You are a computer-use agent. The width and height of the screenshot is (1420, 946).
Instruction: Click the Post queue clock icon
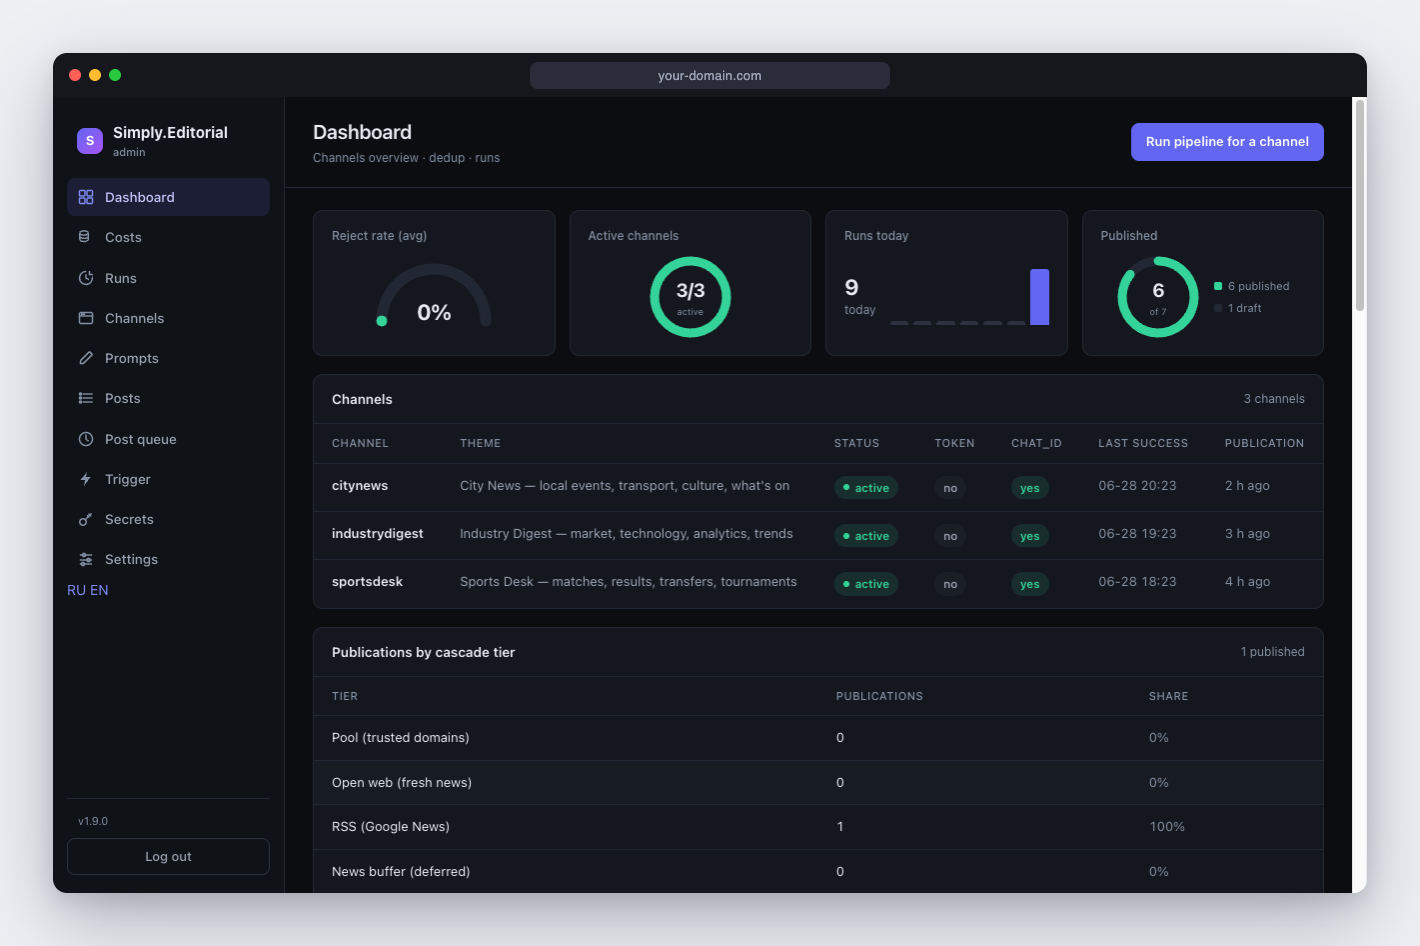[x=86, y=439]
